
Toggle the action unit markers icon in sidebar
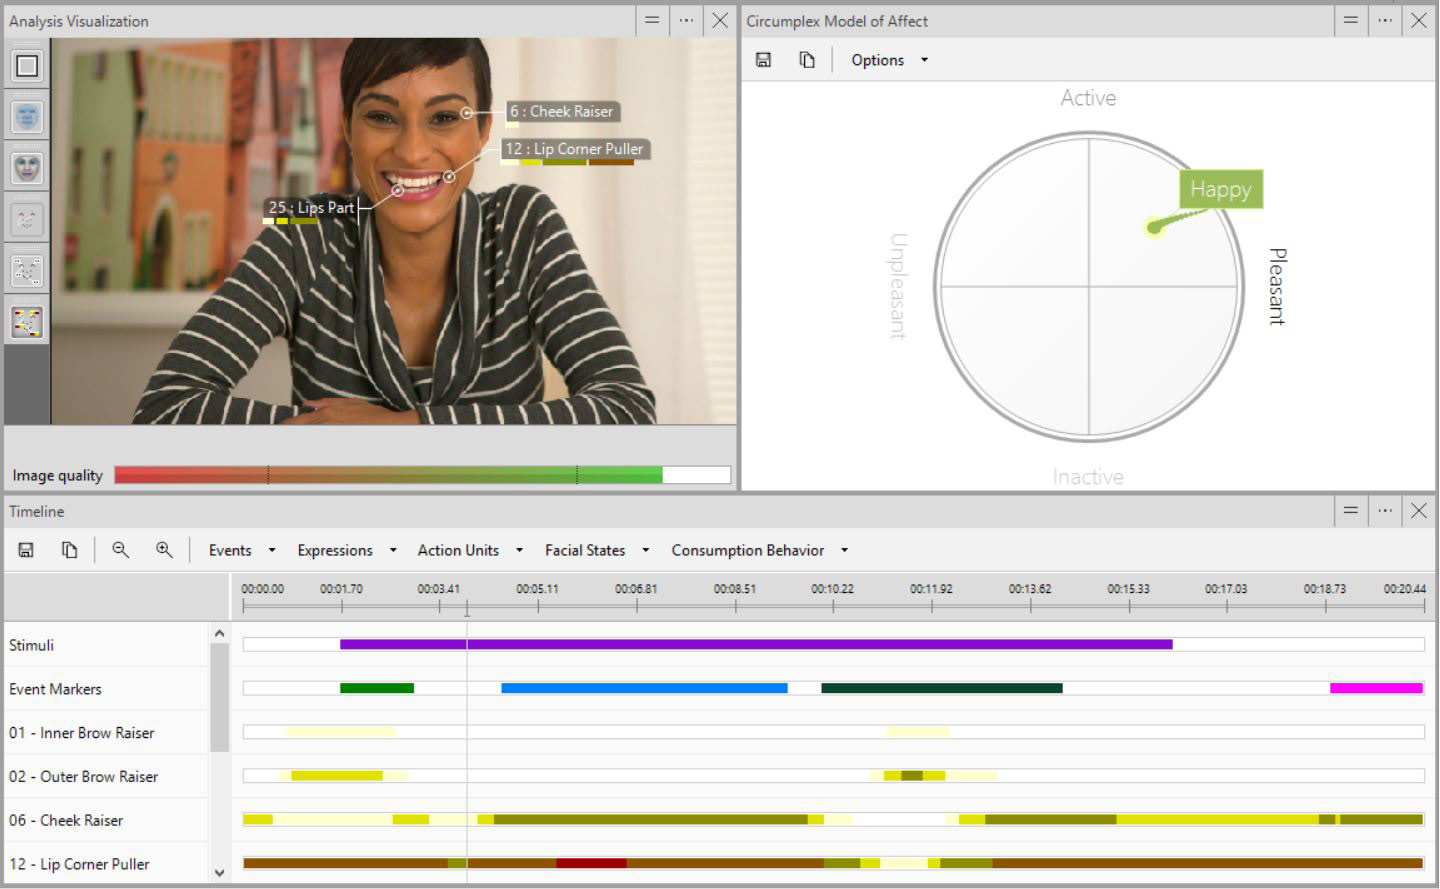(x=27, y=322)
